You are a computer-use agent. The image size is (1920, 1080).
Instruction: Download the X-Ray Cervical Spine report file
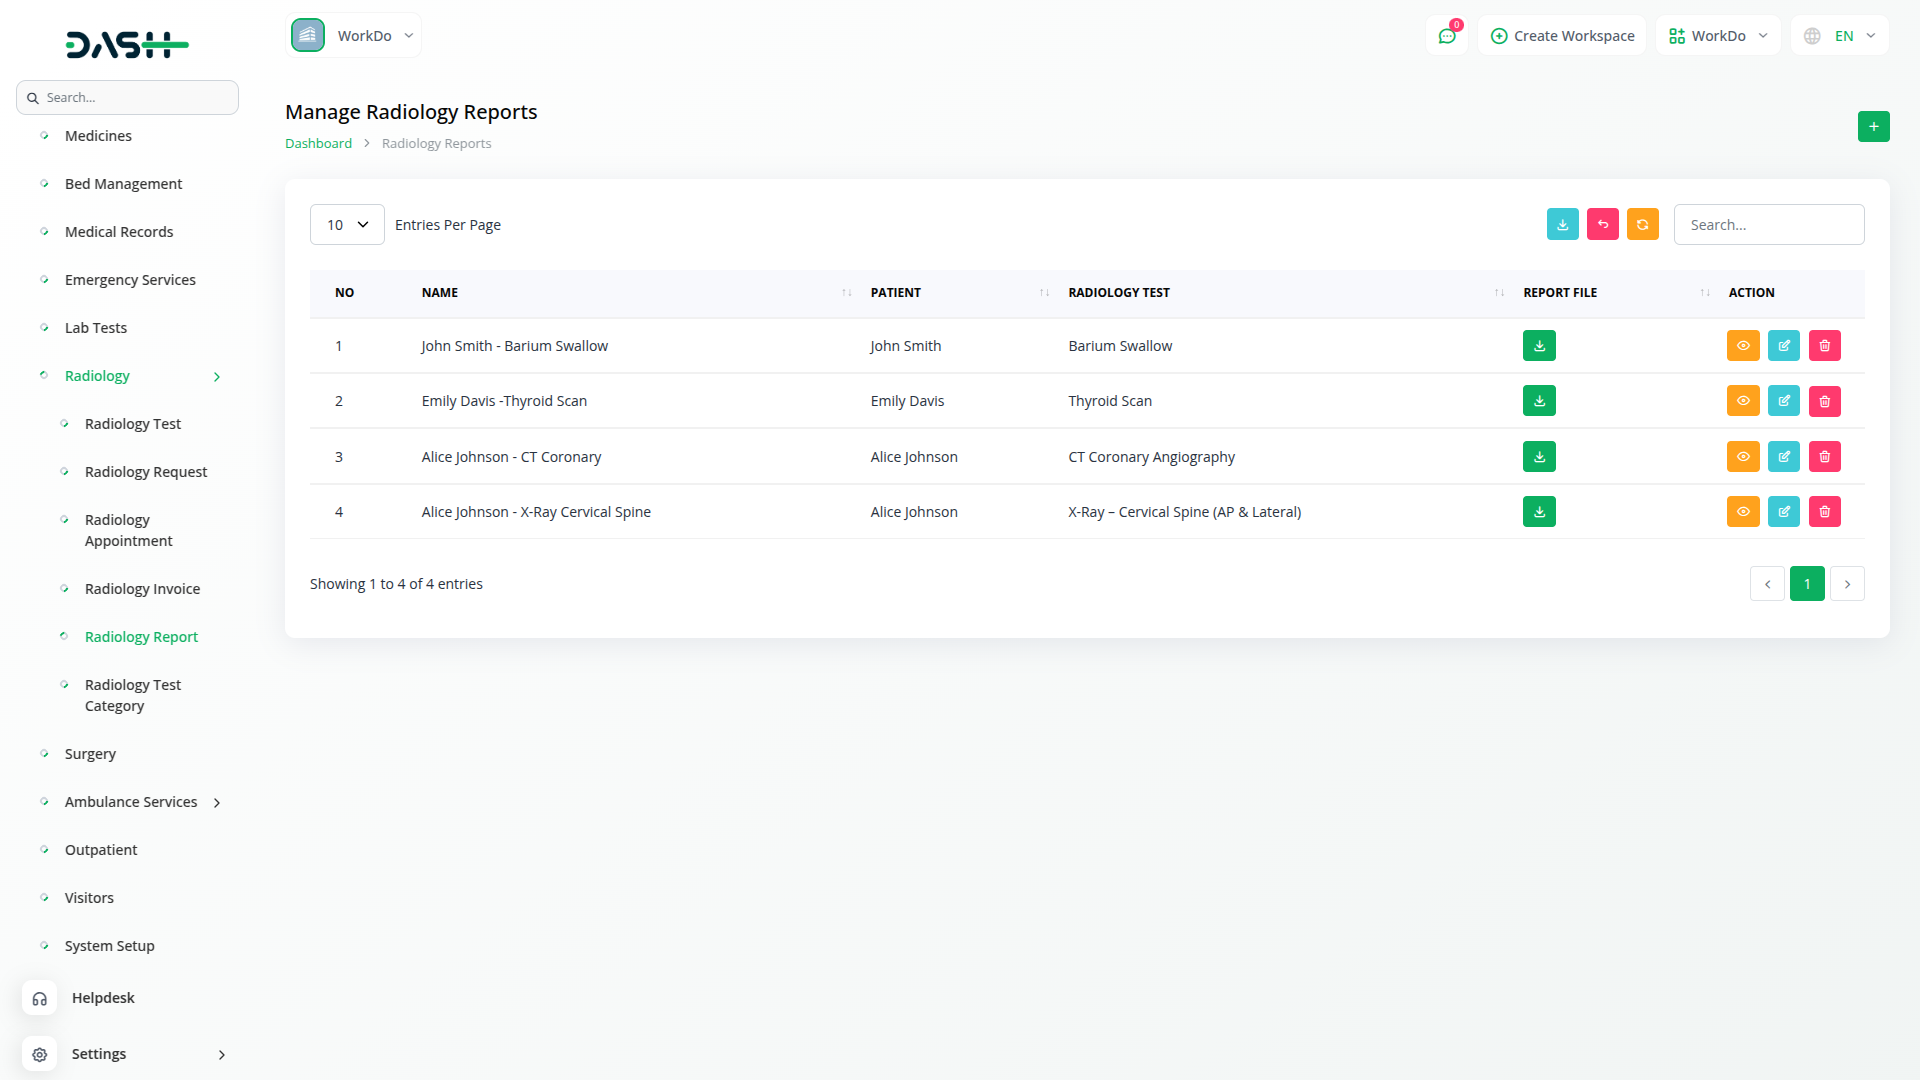[x=1539, y=512]
